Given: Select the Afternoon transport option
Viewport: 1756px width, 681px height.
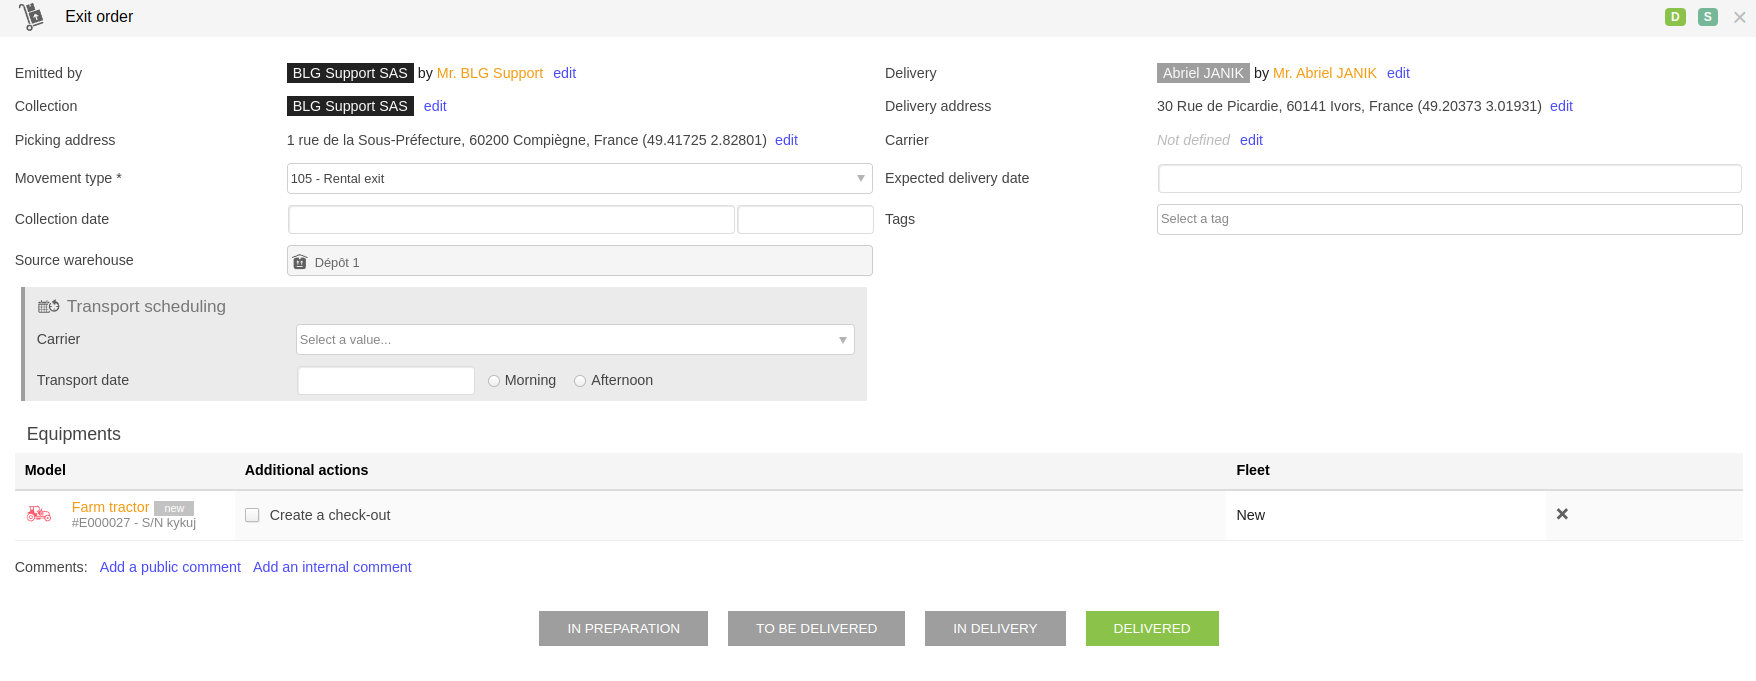Looking at the screenshot, I should pos(580,381).
